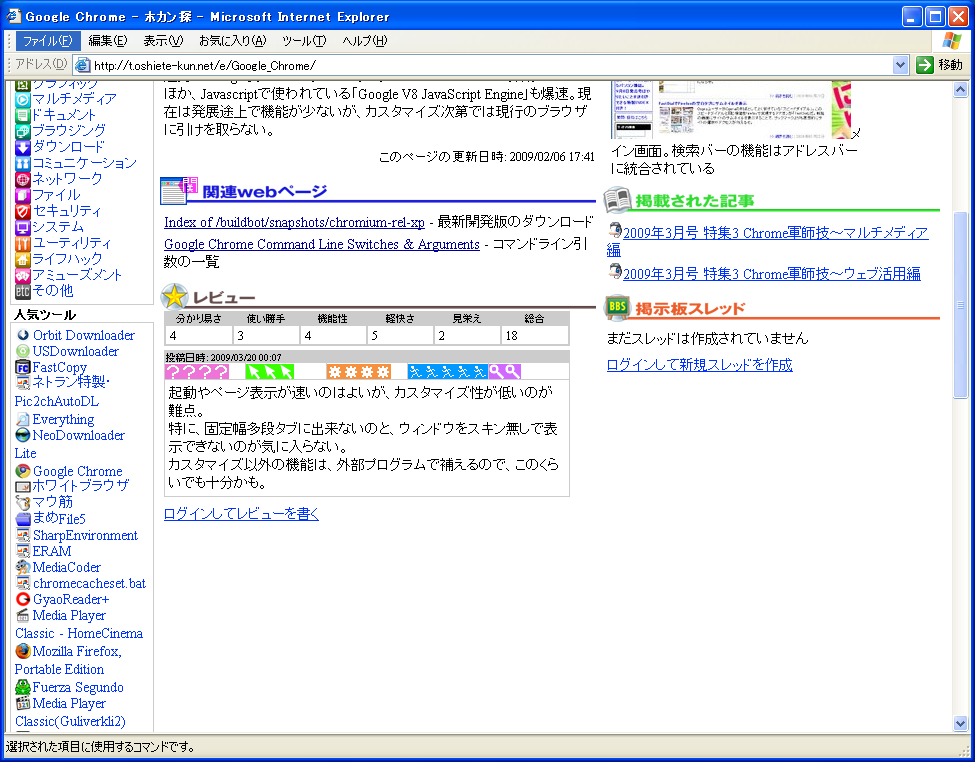This screenshot has height=762, width=975.
Task: Click the ユーティリティ category icon
Action: (x=22, y=244)
